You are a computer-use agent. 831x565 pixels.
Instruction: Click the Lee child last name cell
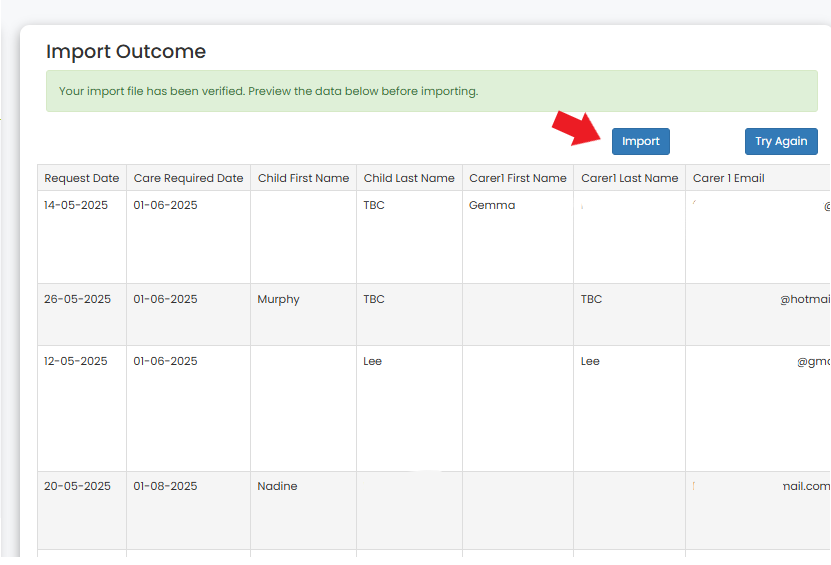click(372, 361)
